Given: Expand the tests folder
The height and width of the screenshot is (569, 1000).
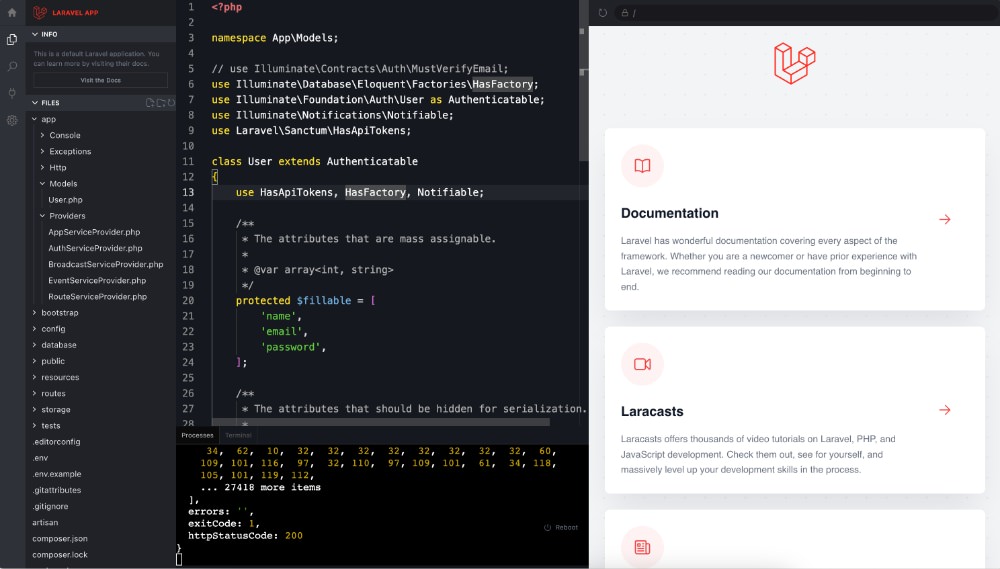Looking at the screenshot, I should pyautogui.click(x=34, y=425).
